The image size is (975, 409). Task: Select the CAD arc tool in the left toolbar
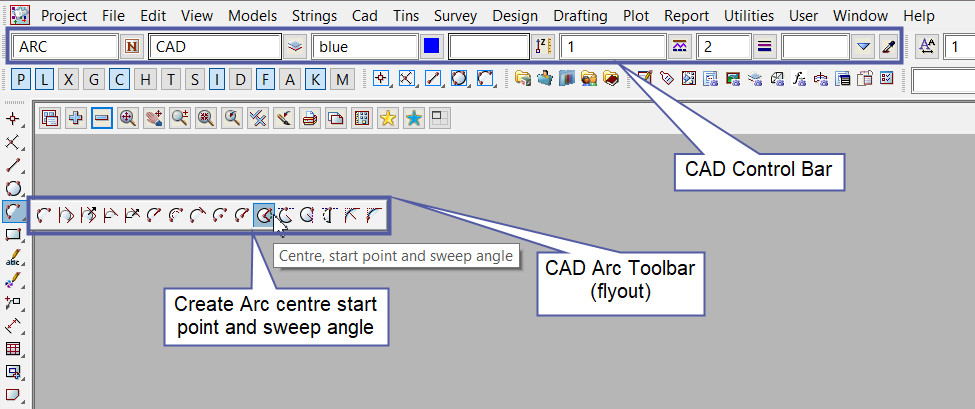click(x=13, y=212)
